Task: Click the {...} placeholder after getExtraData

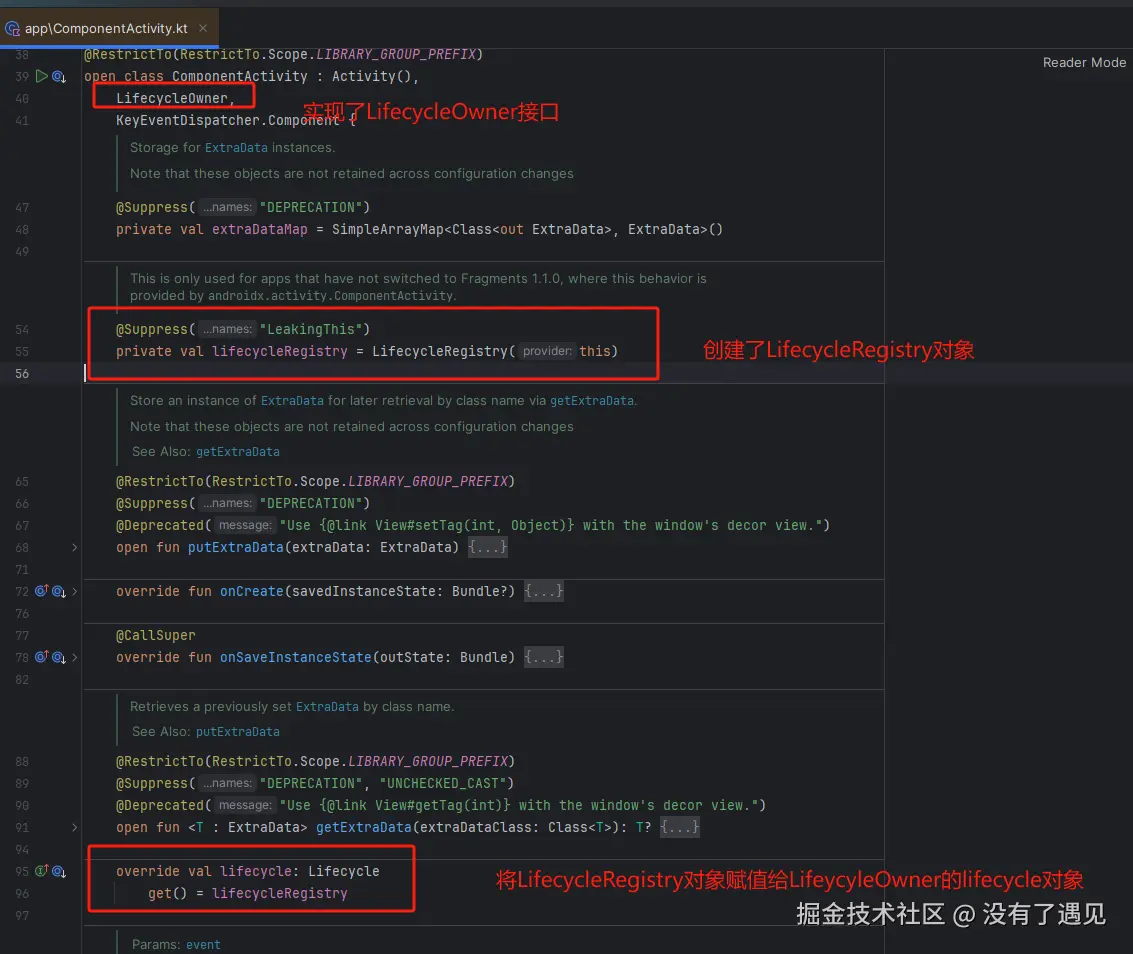Action: point(680,827)
